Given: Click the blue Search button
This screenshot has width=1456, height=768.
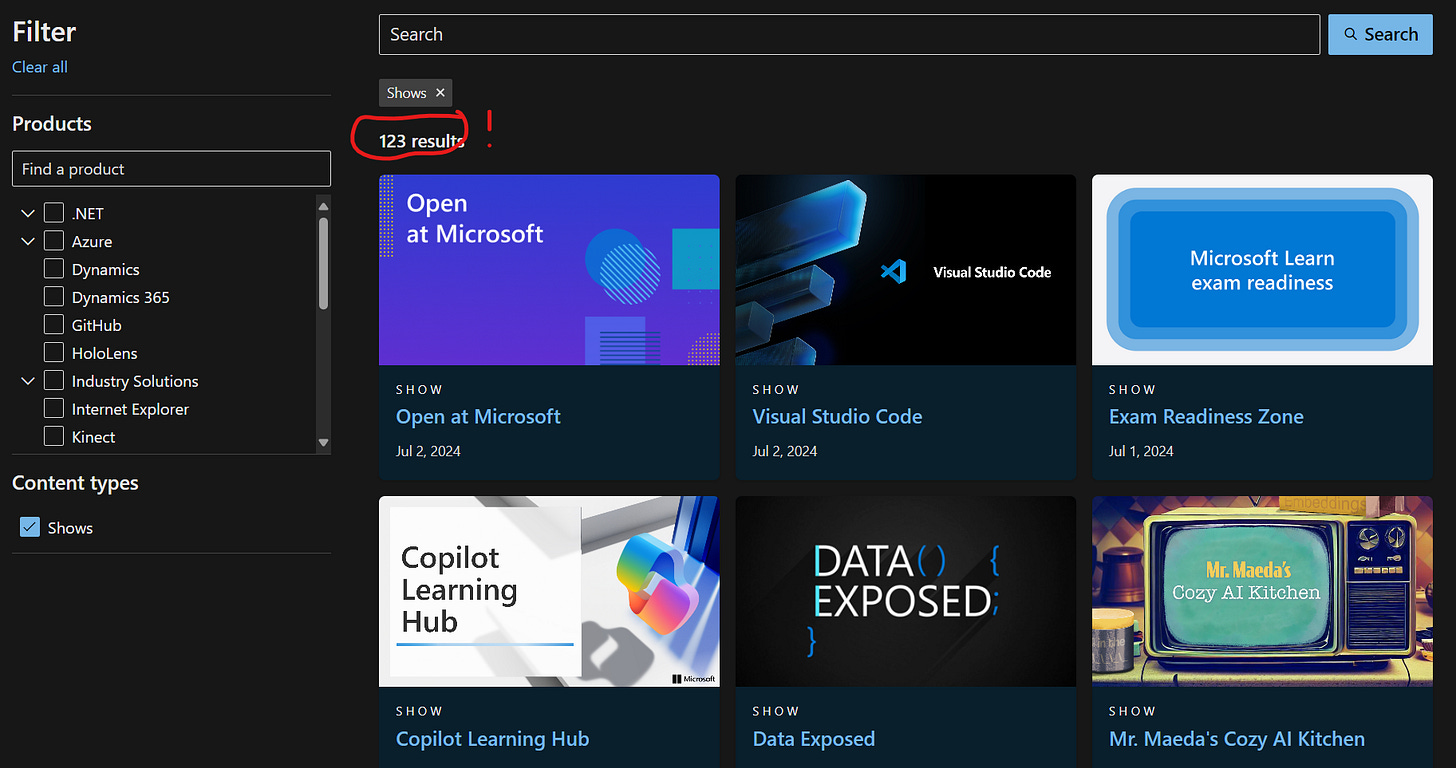Looking at the screenshot, I should 1380,34.
